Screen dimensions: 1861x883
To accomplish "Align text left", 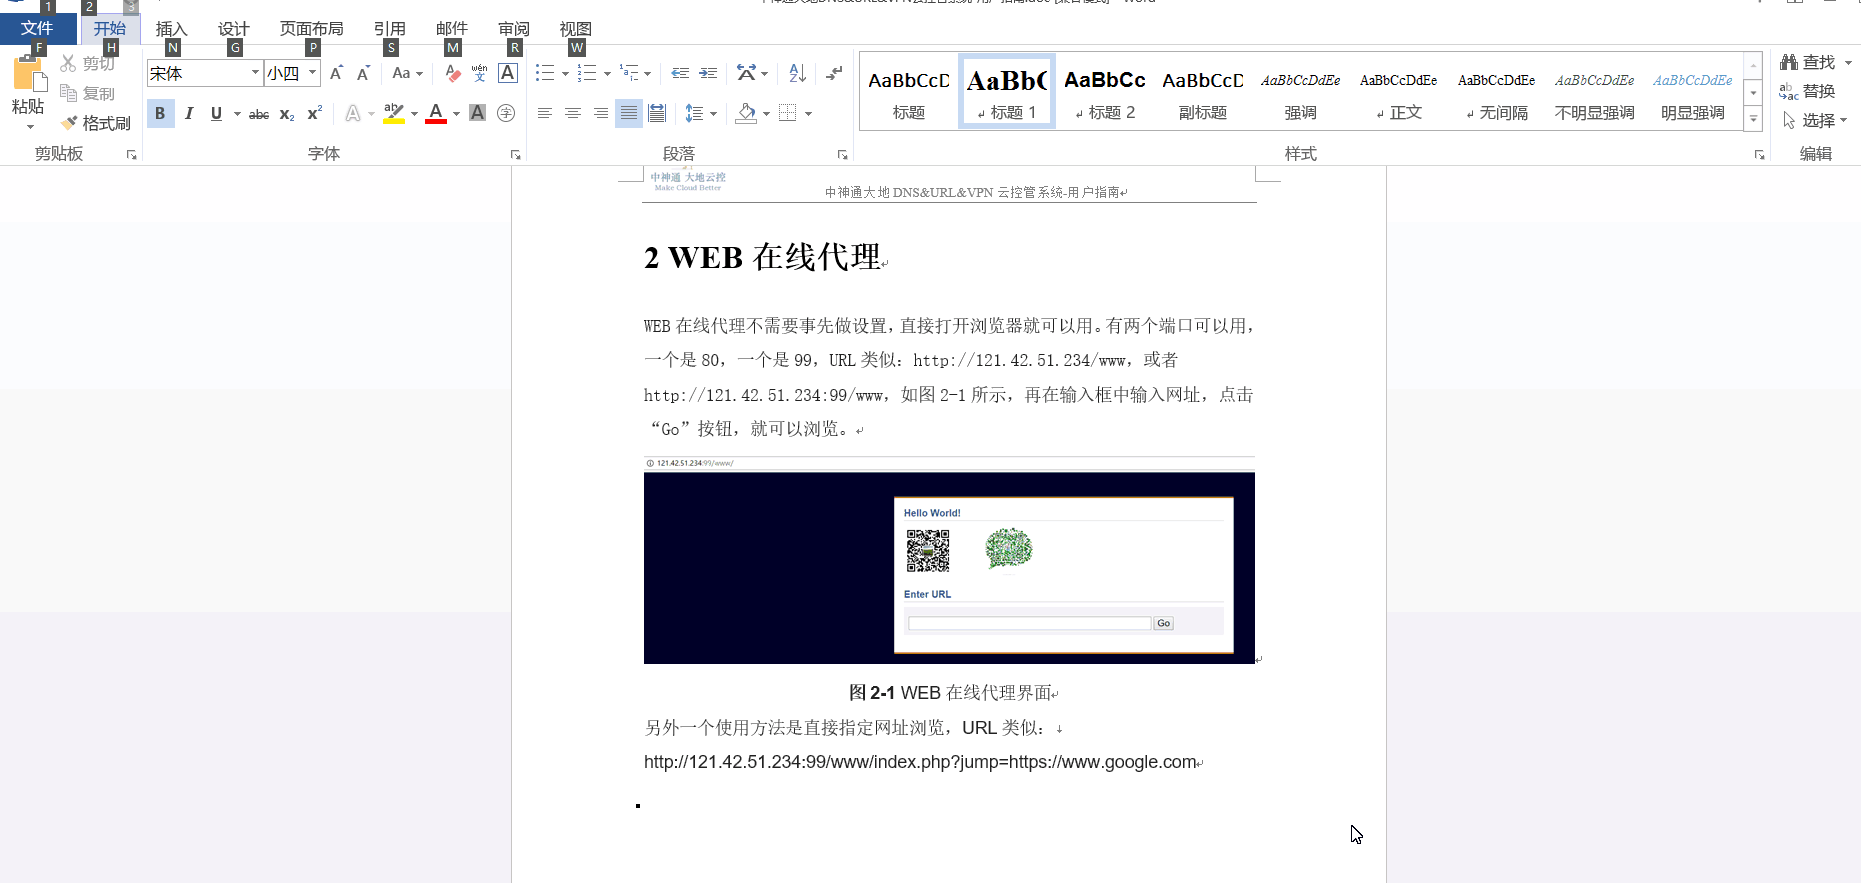I will pos(544,113).
